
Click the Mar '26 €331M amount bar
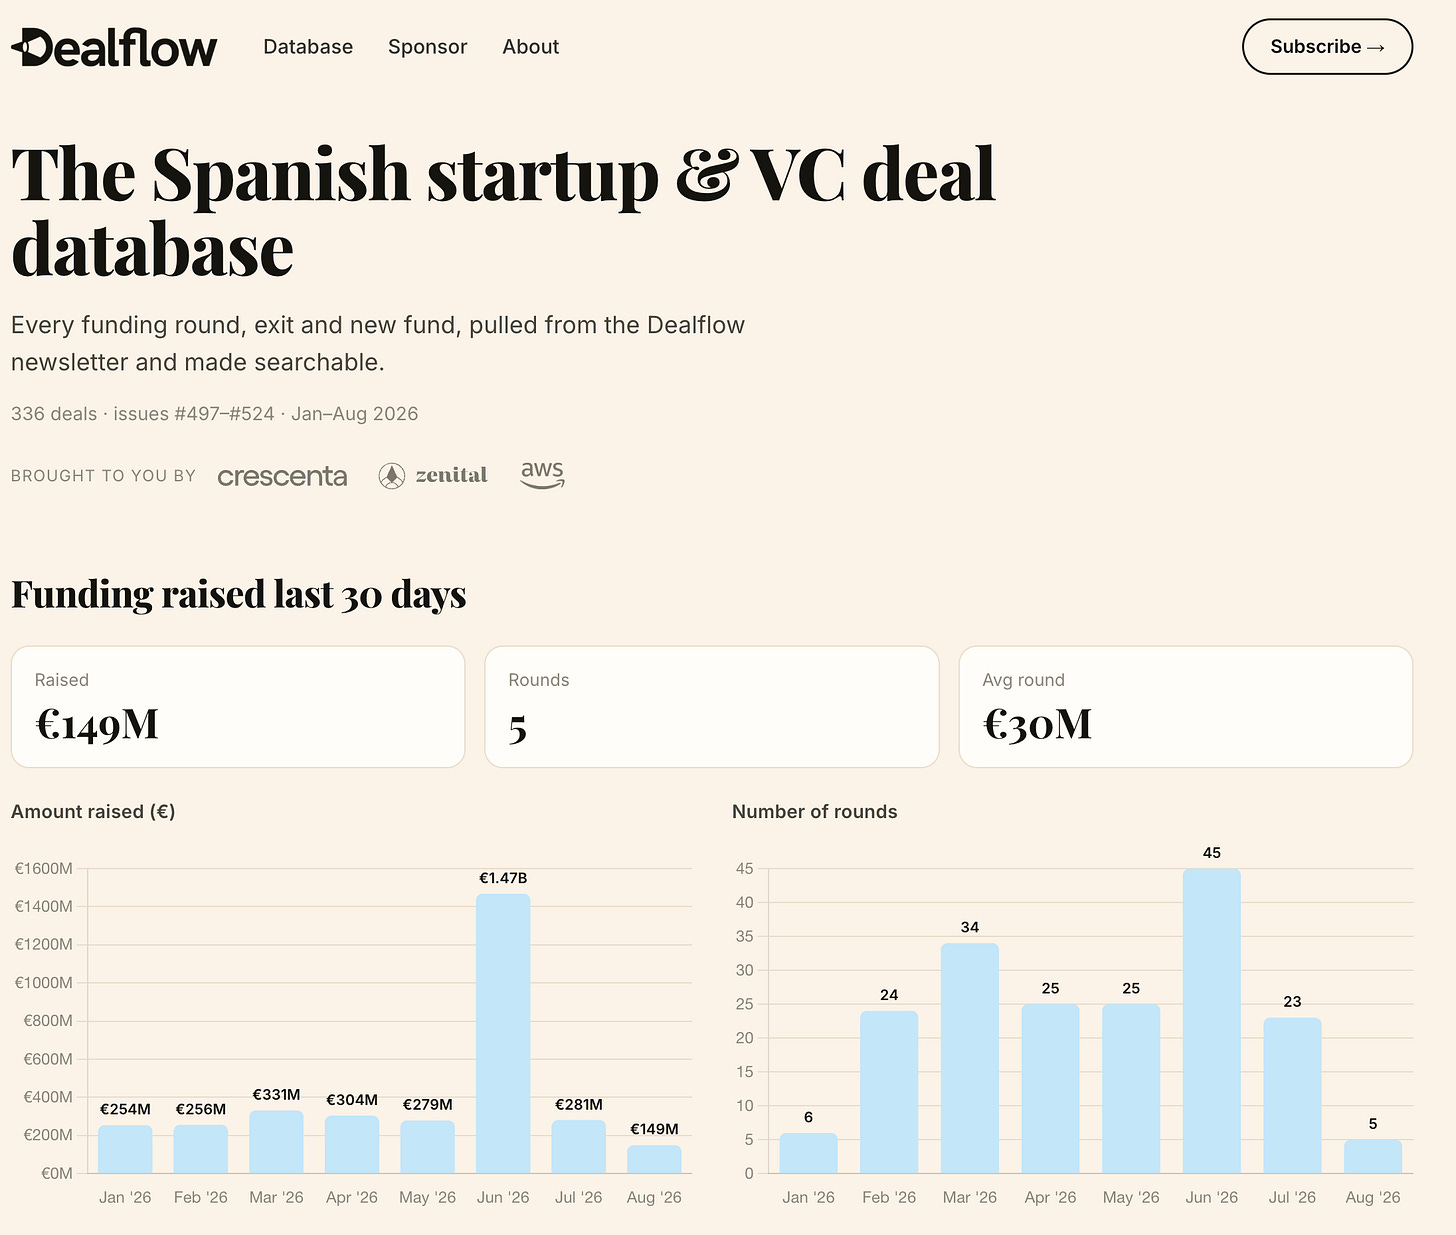(x=276, y=1142)
